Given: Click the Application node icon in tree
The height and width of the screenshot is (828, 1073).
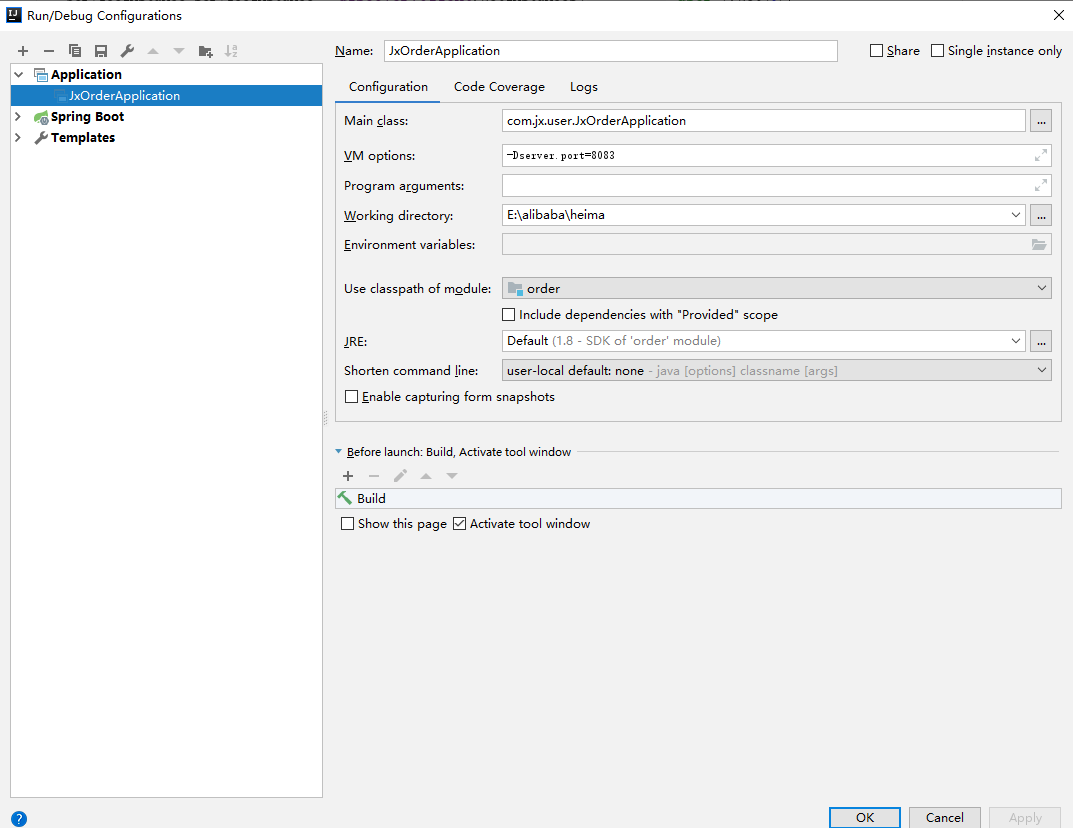Looking at the screenshot, I should pos(41,75).
